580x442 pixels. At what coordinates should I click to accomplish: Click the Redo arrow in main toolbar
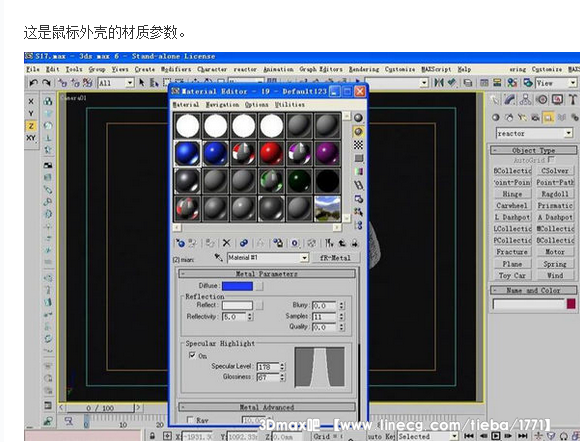point(46,82)
